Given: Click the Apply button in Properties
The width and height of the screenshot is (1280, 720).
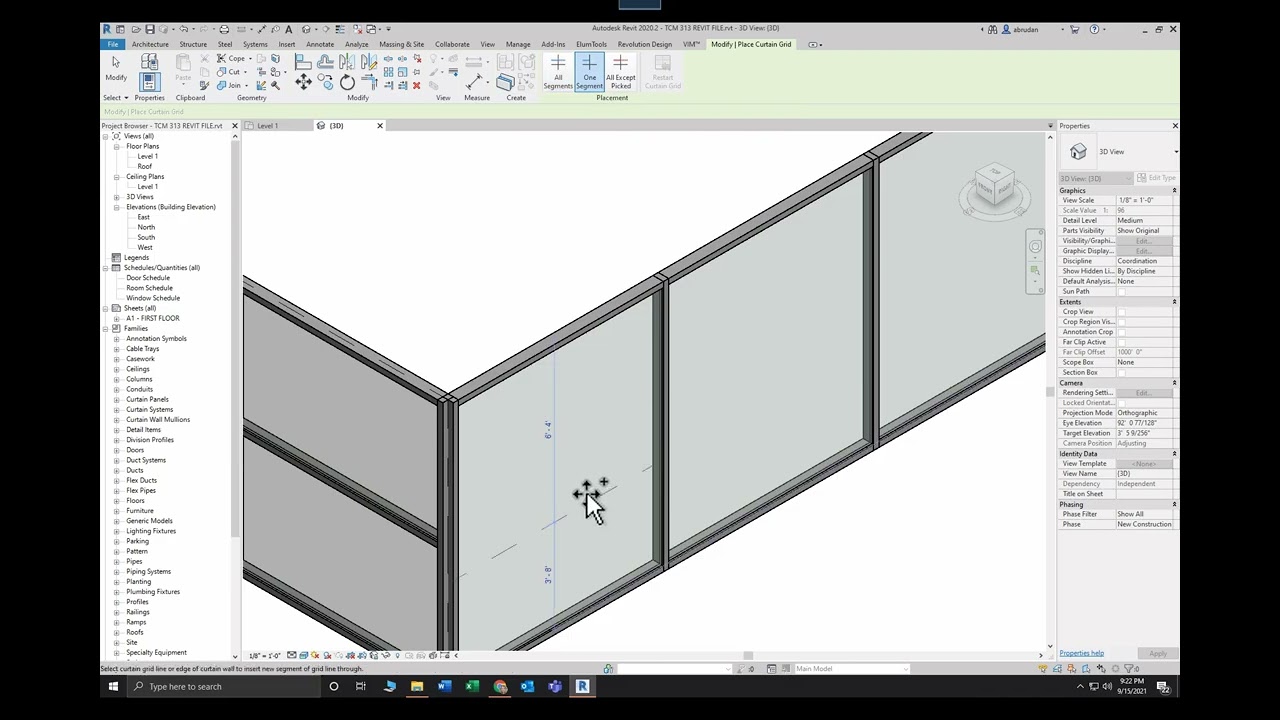Looking at the screenshot, I should coord(1158,654).
